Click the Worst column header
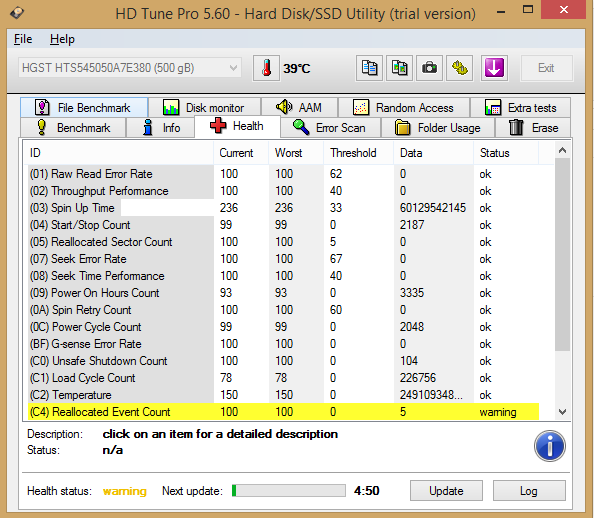This screenshot has width=594, height=518. (x=296, y=153)
